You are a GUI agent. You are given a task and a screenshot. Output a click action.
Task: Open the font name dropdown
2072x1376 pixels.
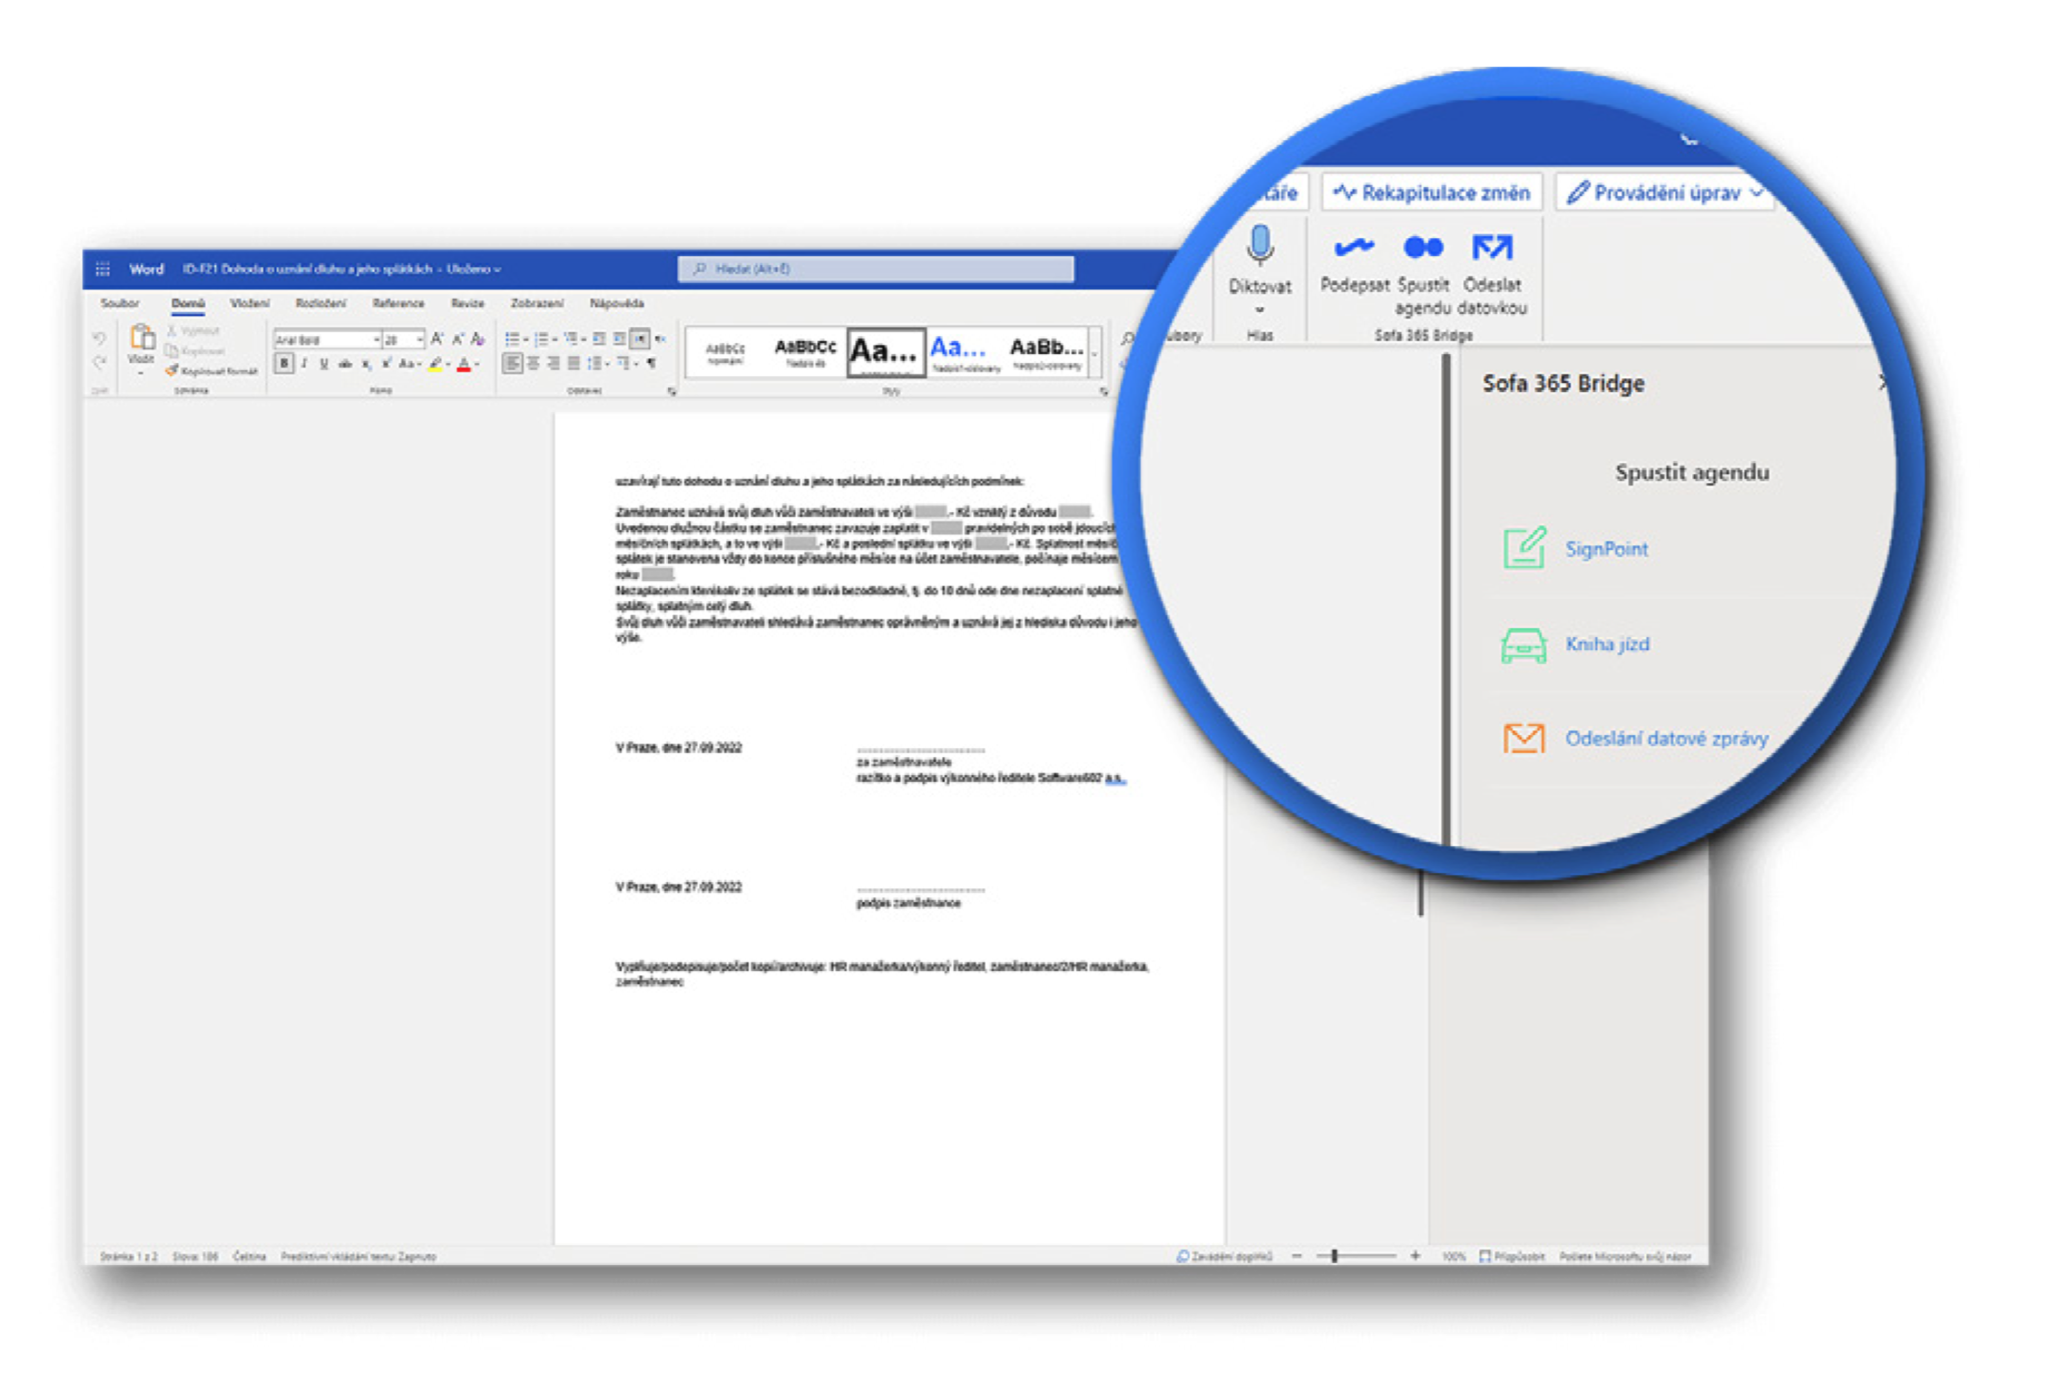click(x=328, y=340)
